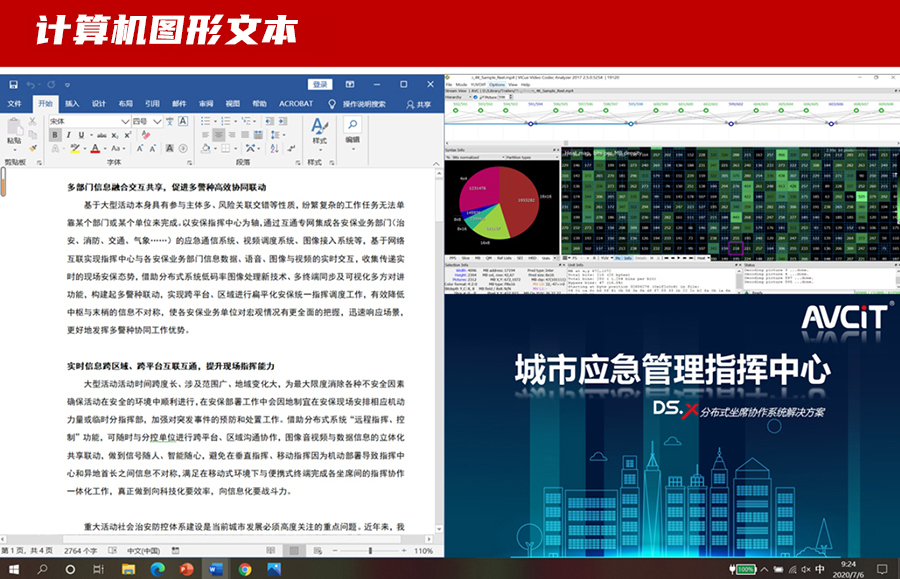Open the Styles (样式) gallery icon
Screen dimensions: 900x579
click(319, 130)
